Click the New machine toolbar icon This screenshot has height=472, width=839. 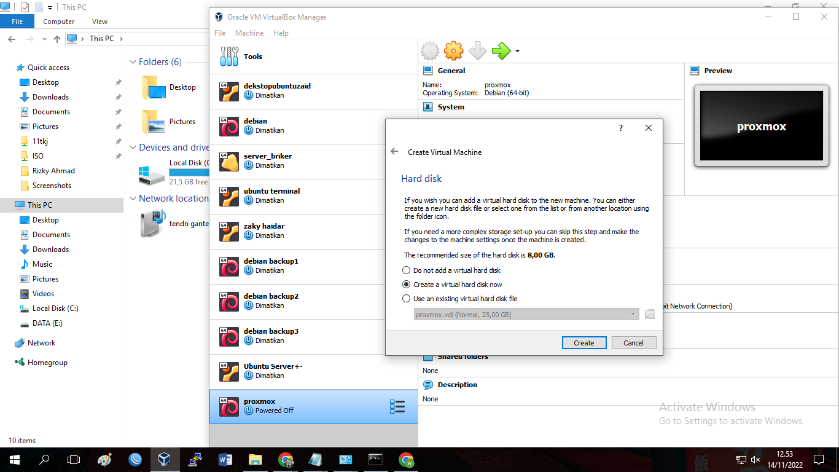(430, 51)
